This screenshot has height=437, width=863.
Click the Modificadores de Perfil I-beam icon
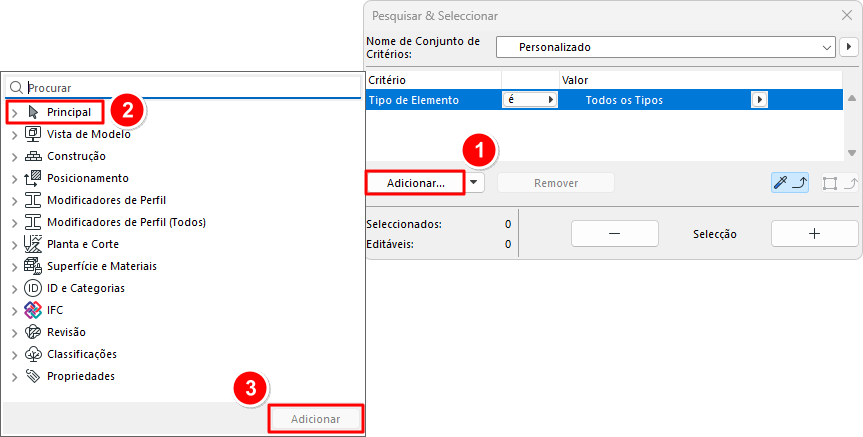[x=33, y=200]
